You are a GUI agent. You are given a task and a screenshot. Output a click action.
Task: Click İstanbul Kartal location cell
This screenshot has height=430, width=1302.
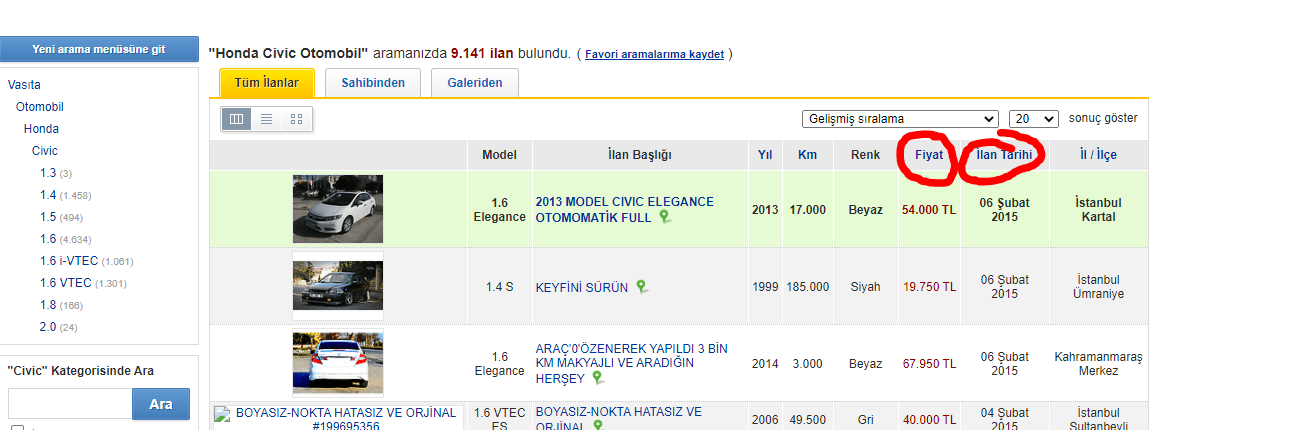pyautogui.click(x=1098, y=209)
